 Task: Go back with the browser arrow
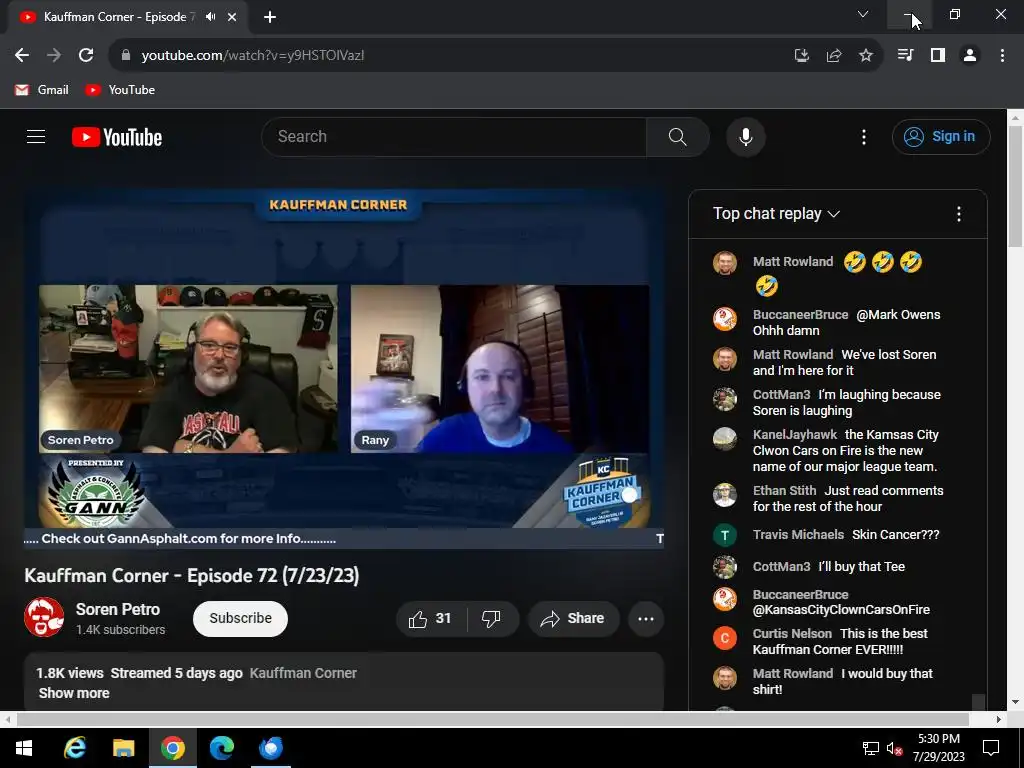click(22, 56)
